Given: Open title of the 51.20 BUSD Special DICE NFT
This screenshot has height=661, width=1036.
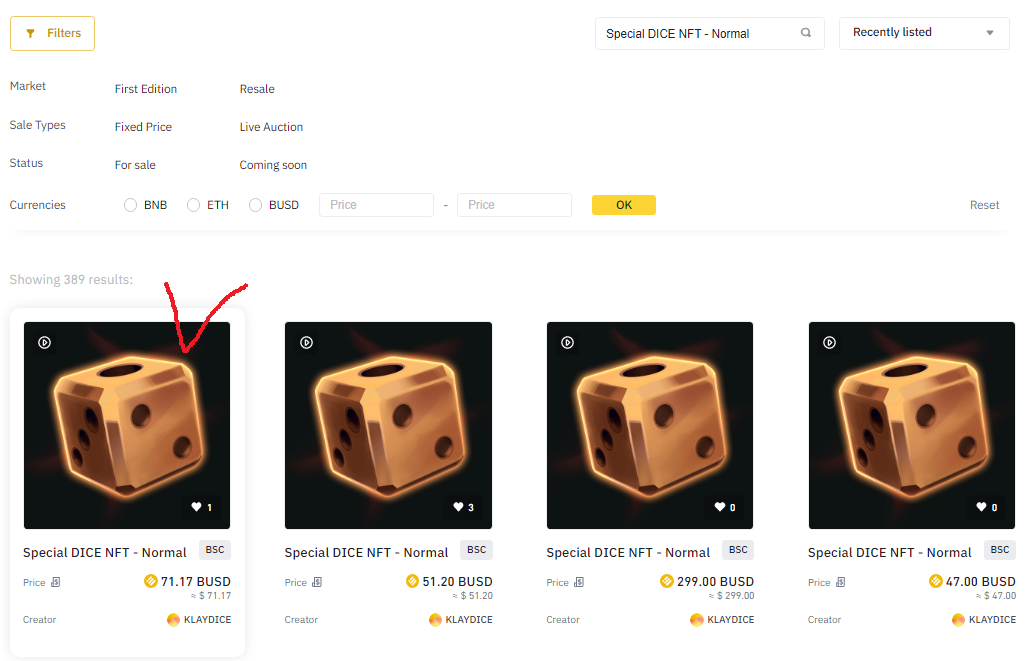Looking at the screenshot, I should pos(367,553).
